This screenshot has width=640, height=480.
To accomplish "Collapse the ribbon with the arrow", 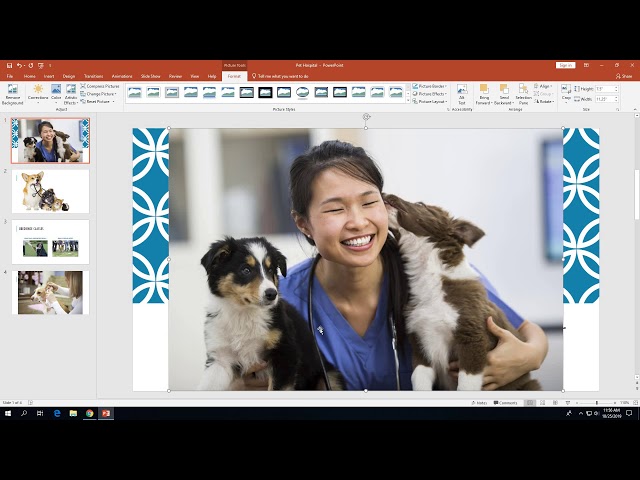I will click(635, 109).
